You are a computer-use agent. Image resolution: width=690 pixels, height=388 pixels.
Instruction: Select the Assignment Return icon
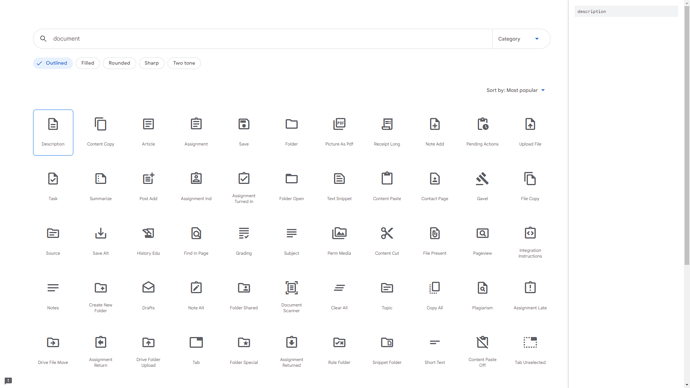tap(101, 342)
